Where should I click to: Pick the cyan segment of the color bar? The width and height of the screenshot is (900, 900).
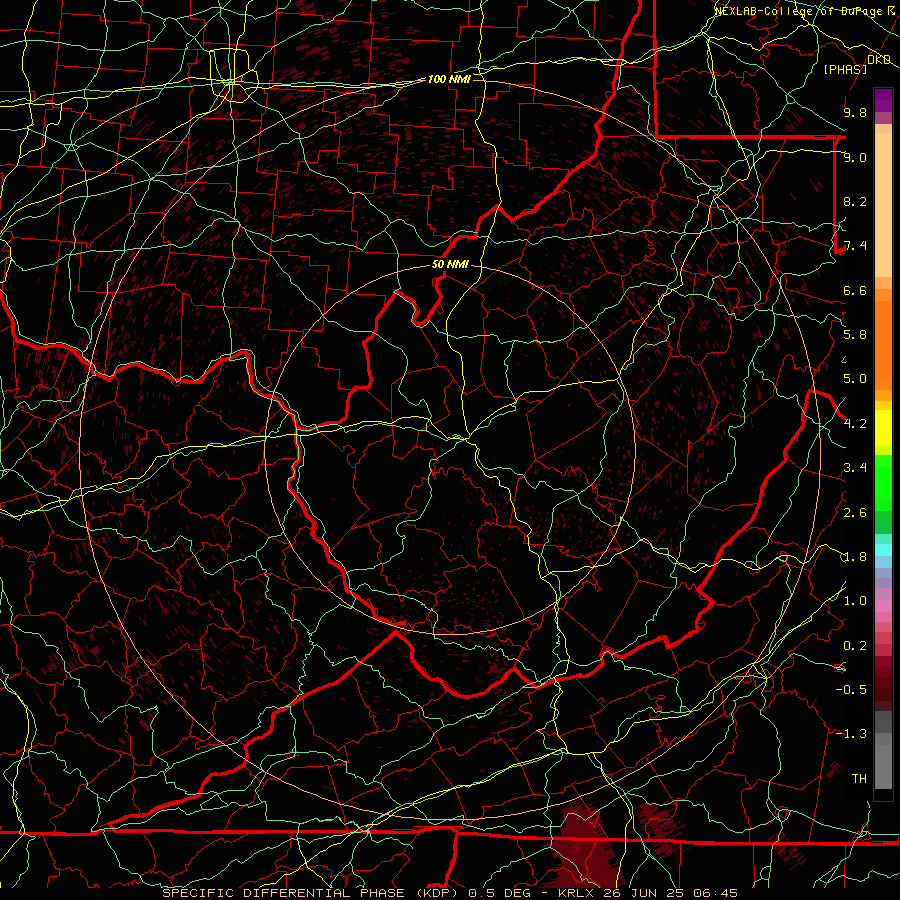pos(883,550)
